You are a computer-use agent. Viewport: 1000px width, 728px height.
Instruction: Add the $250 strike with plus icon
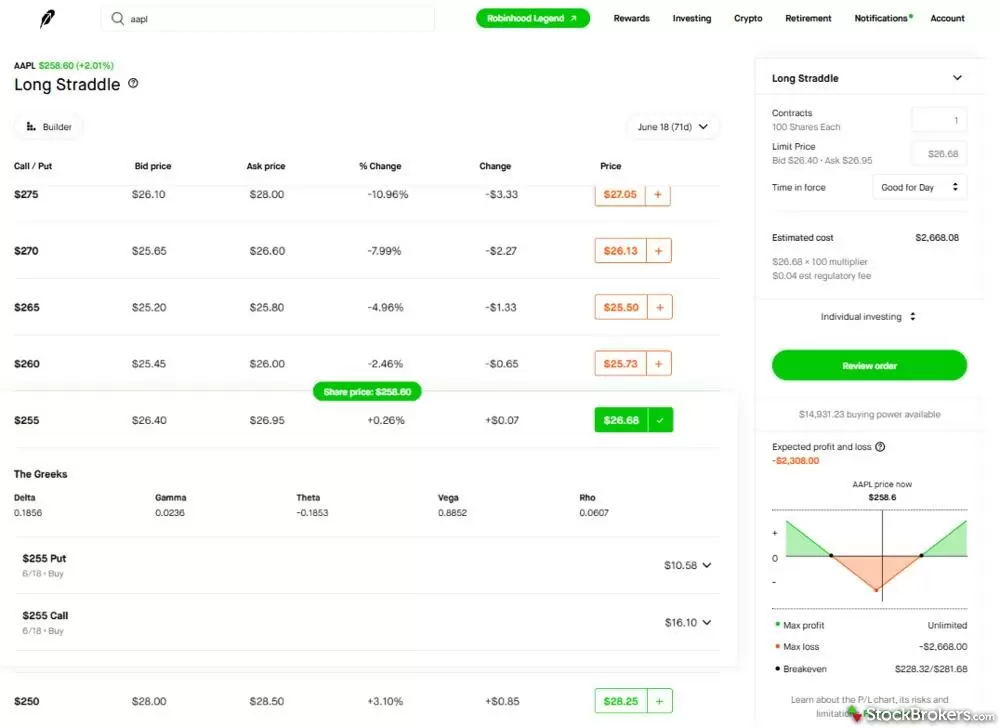pyautogui.click(x=659, y=701)
